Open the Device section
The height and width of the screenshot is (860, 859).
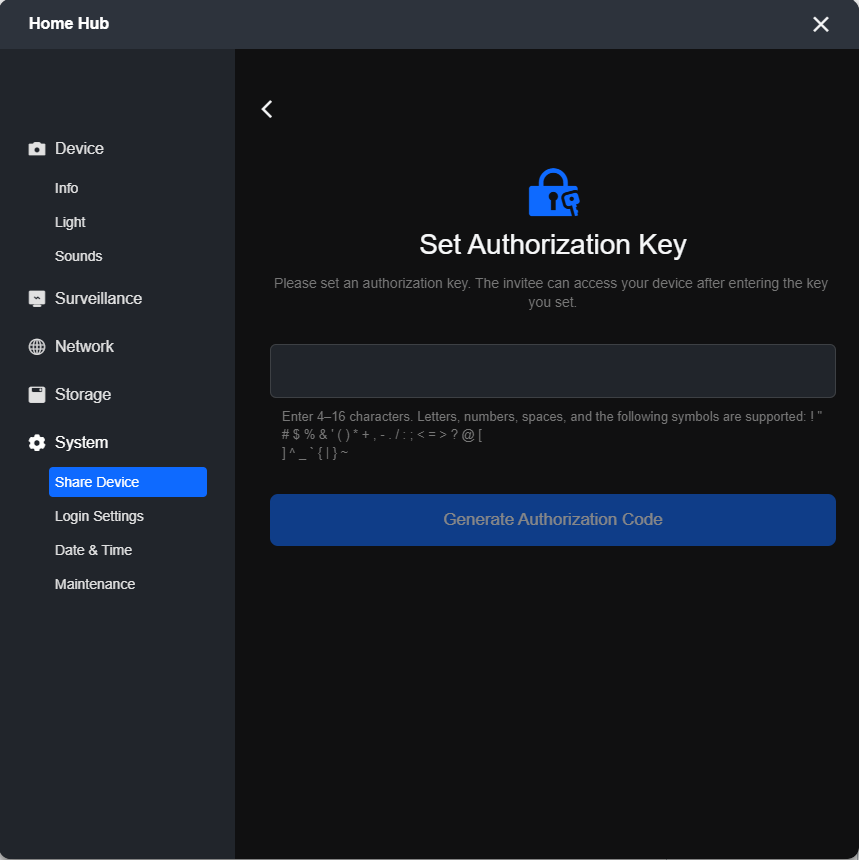[x=79, y=149]
